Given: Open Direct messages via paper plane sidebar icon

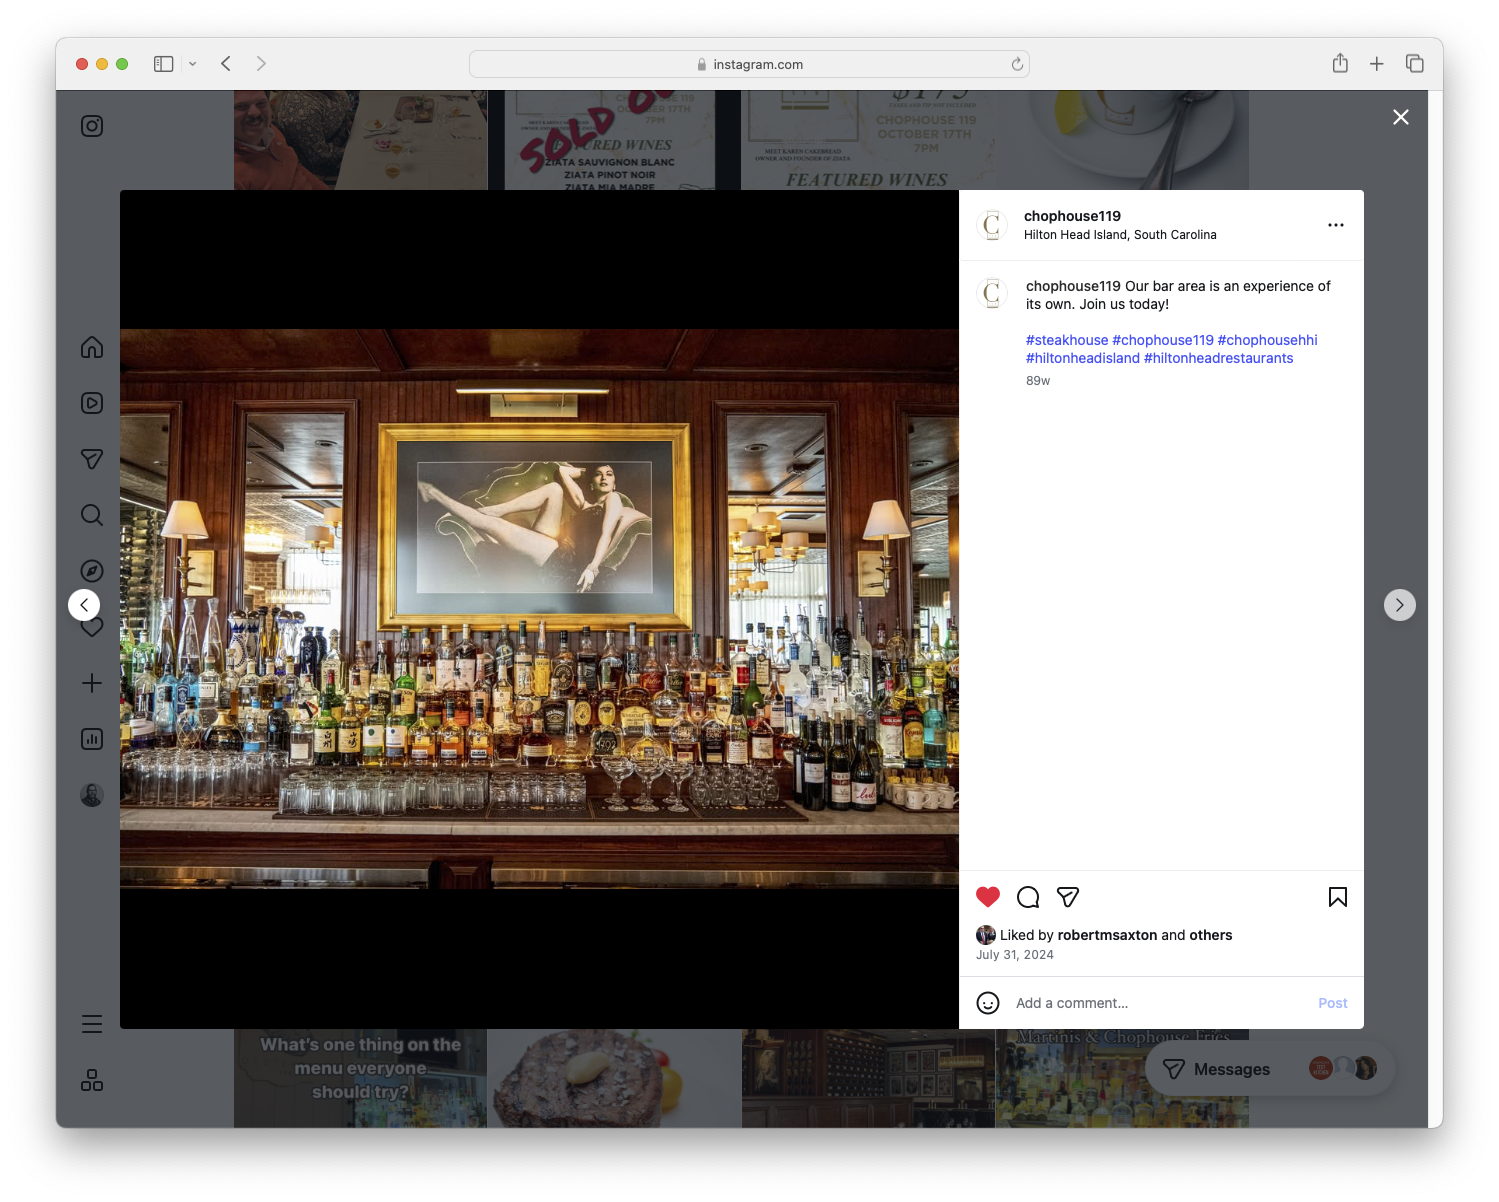Looking at the screenshot, I should (91, 459).
